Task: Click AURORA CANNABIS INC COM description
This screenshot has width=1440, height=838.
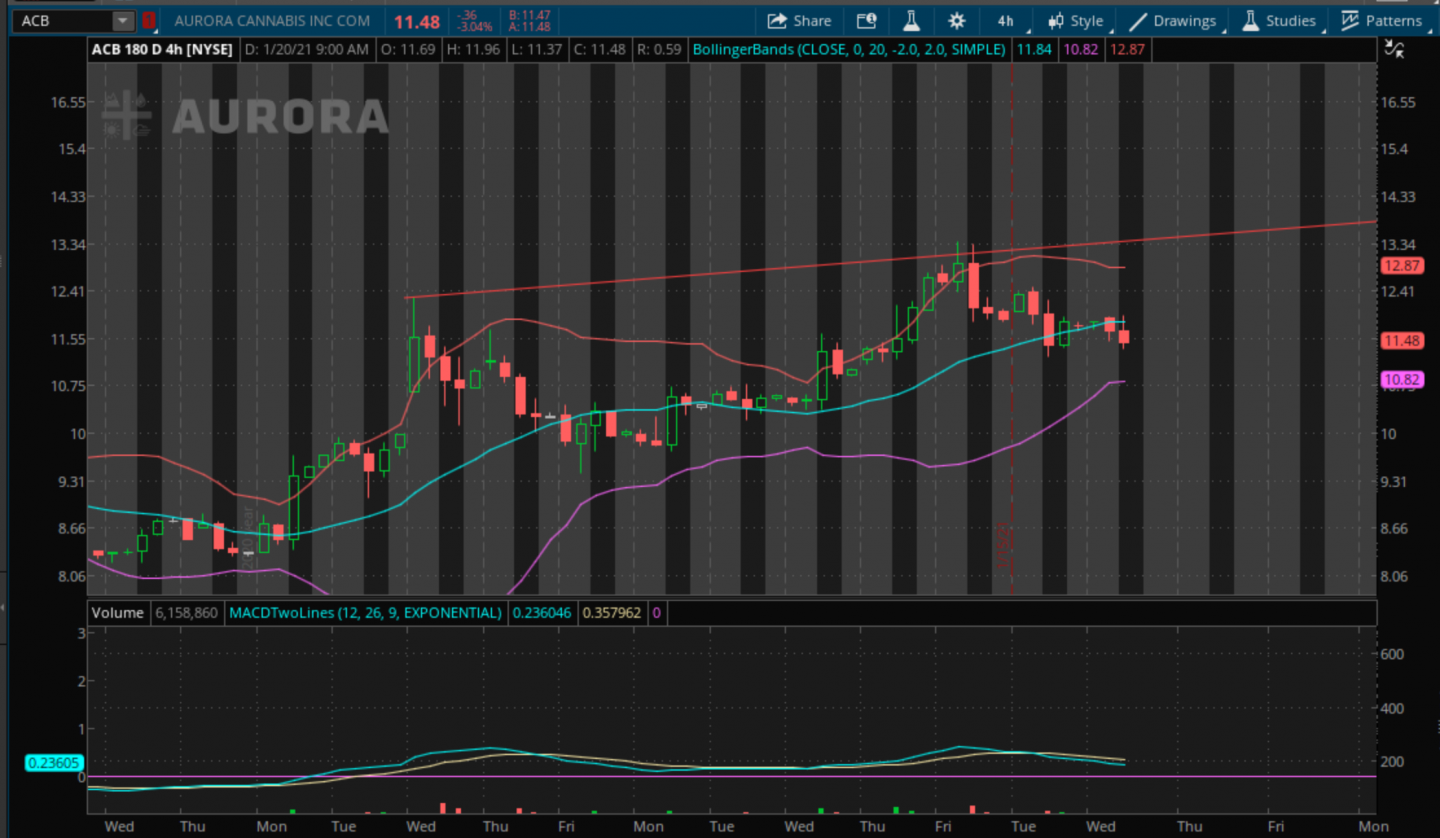Action: 272,21
